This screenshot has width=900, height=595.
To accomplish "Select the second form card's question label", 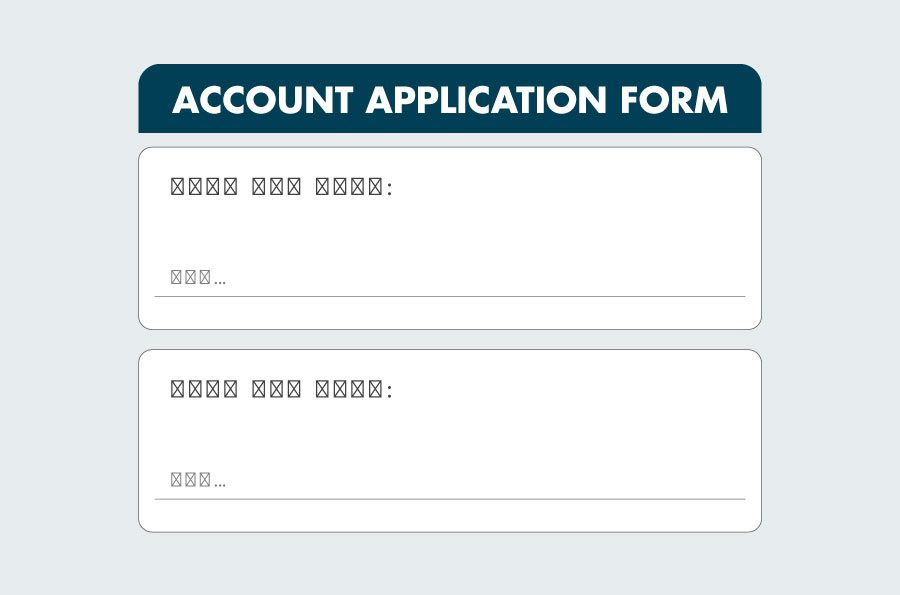I will 283,389.
